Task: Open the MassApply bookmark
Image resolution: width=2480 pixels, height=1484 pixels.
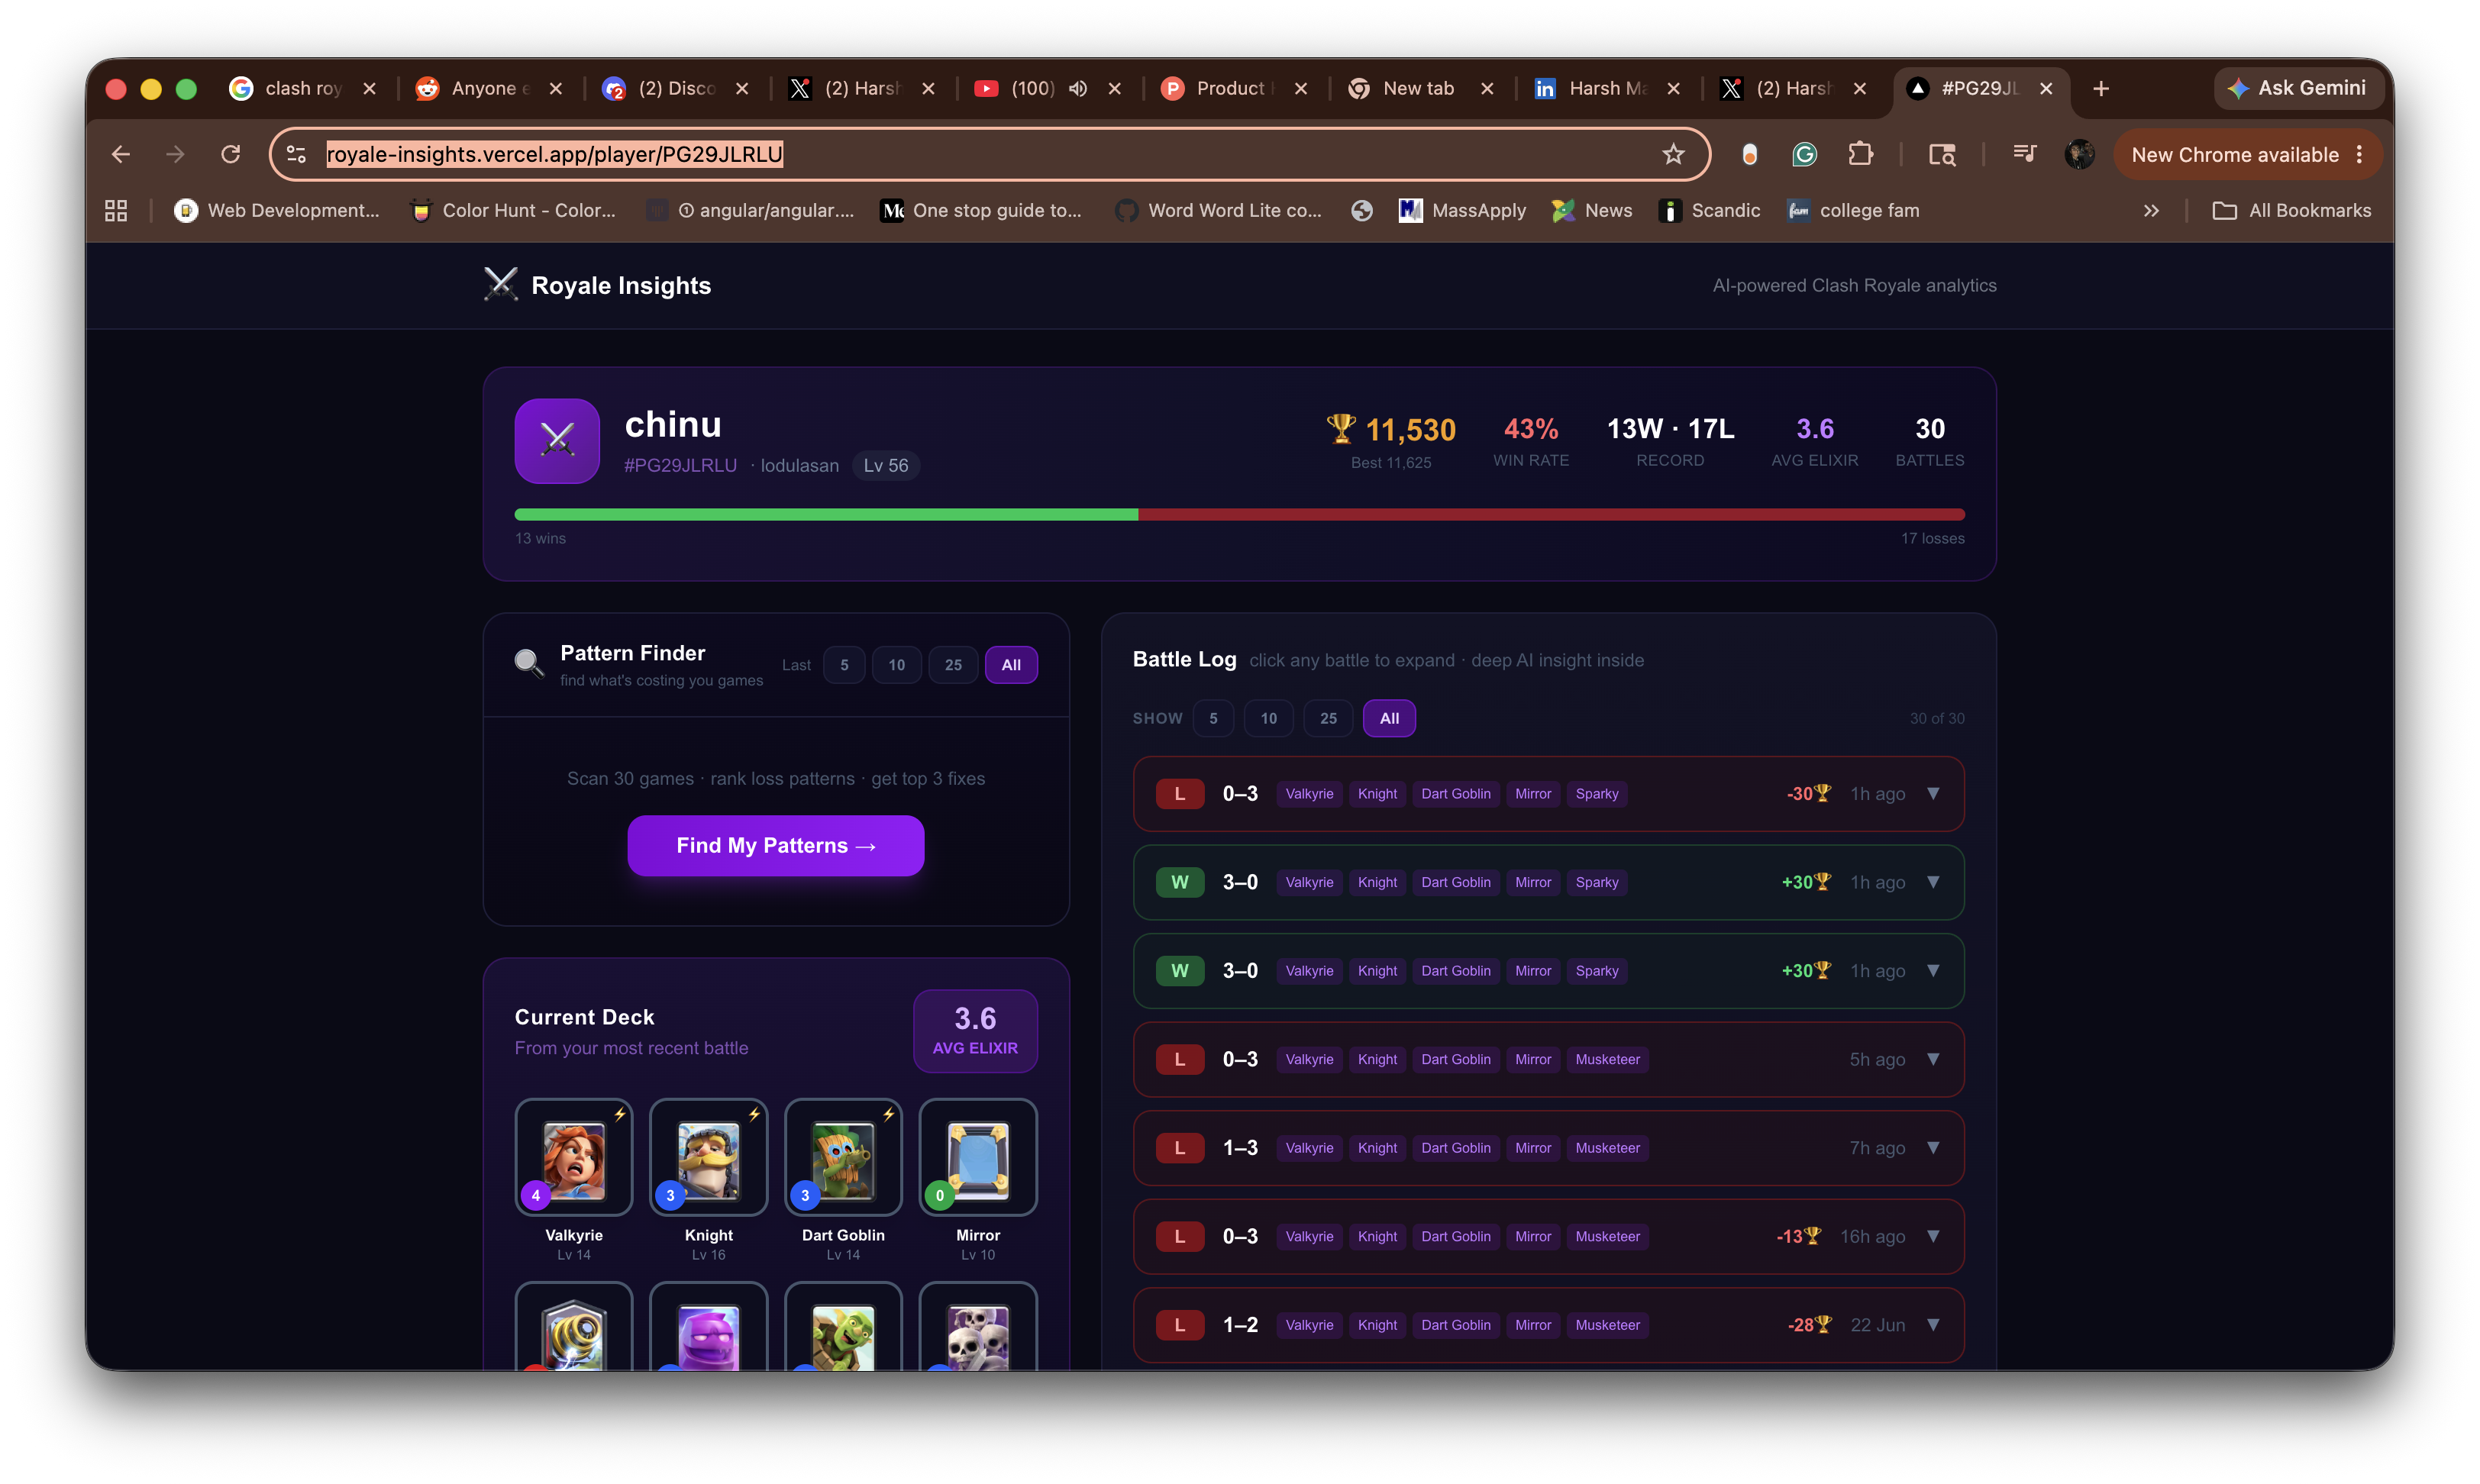Action: click(x=1462, y=210)
